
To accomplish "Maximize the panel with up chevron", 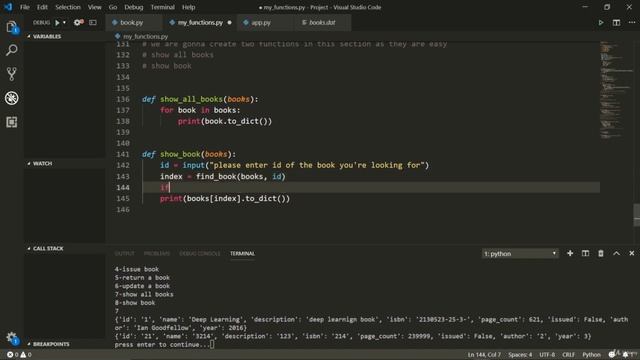I will [x=616, y=253].
